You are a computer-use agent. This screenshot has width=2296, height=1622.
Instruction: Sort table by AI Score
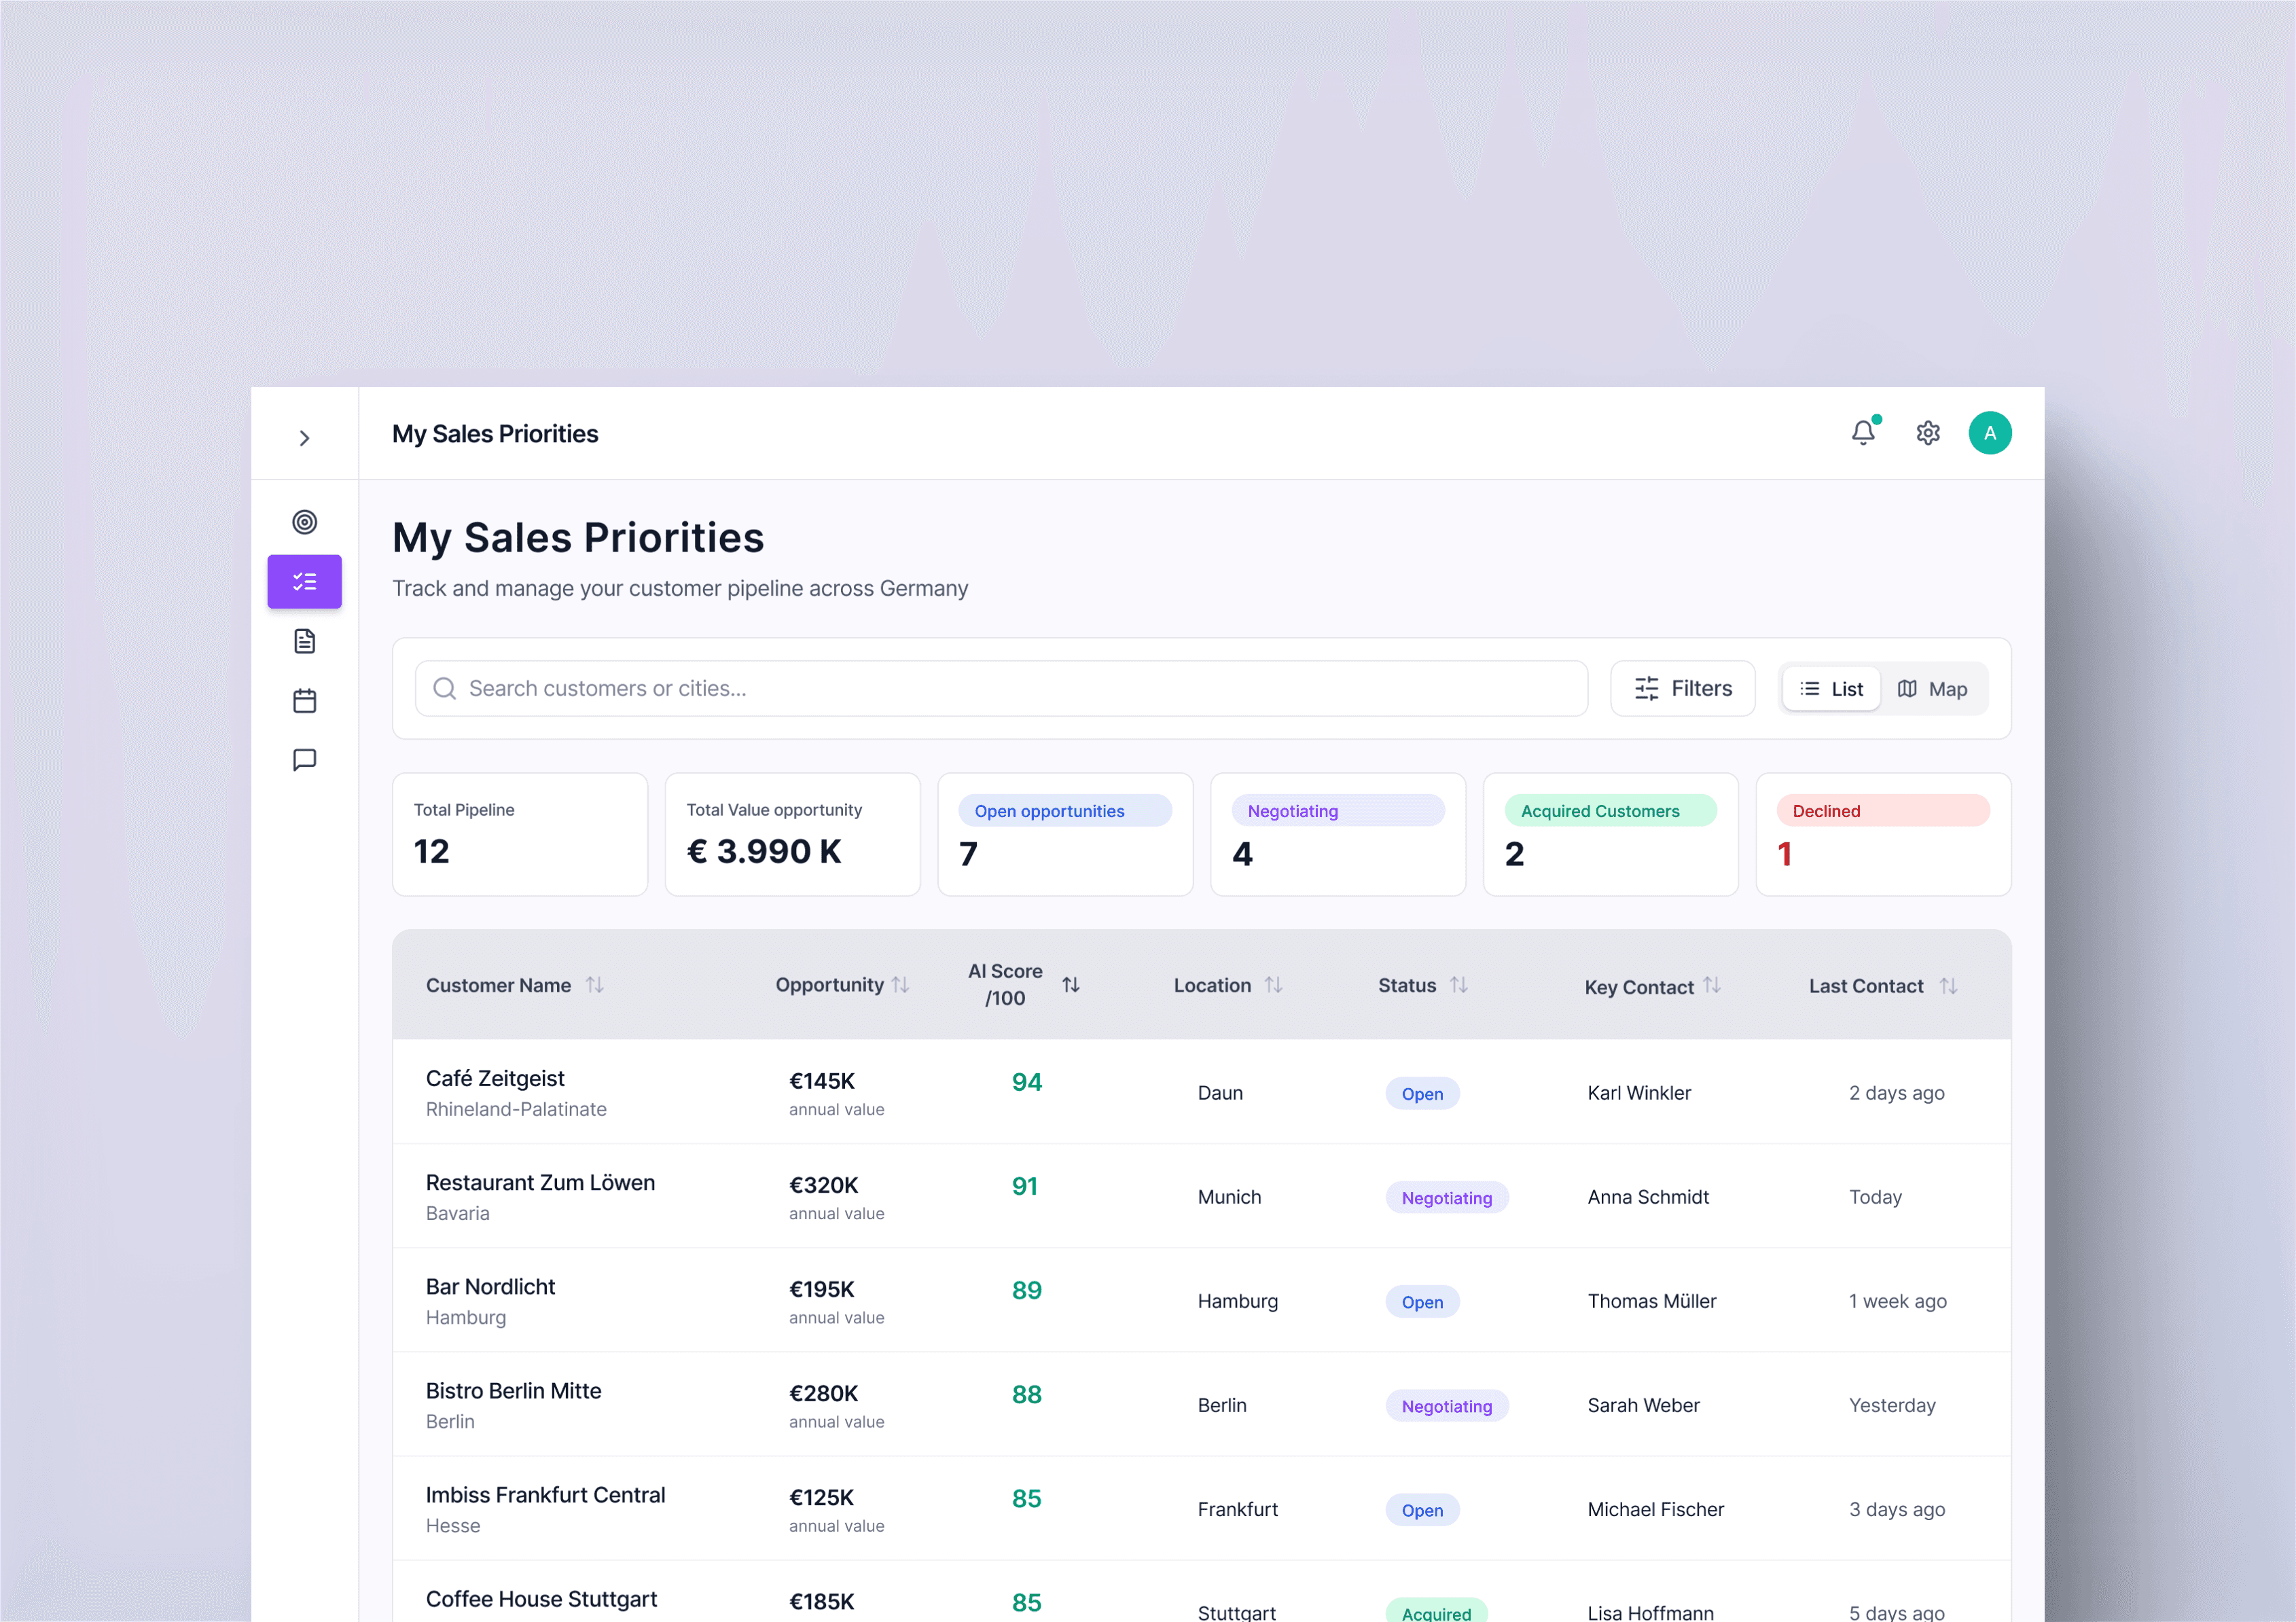(x=1070, y=985)
